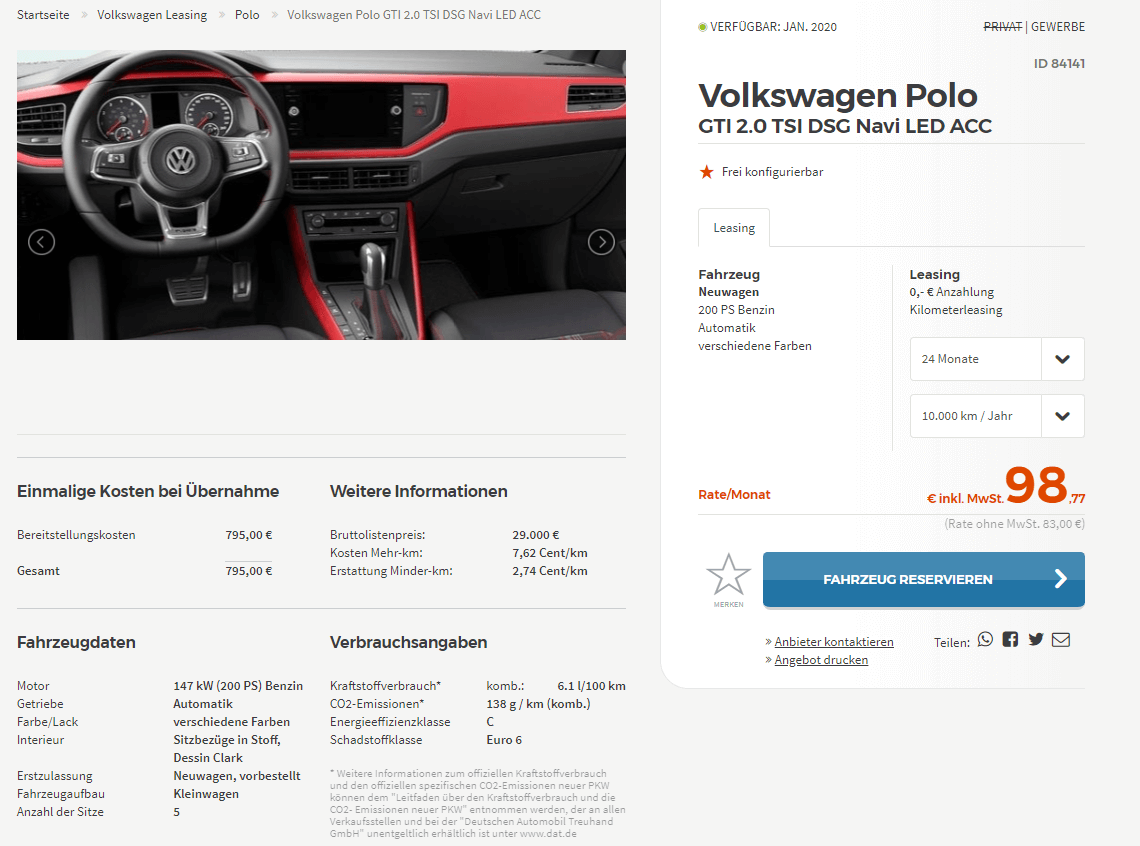Viewport: 1140px width, 846px height.
Task: Share the offer on Twitter
Action: 1036,640
